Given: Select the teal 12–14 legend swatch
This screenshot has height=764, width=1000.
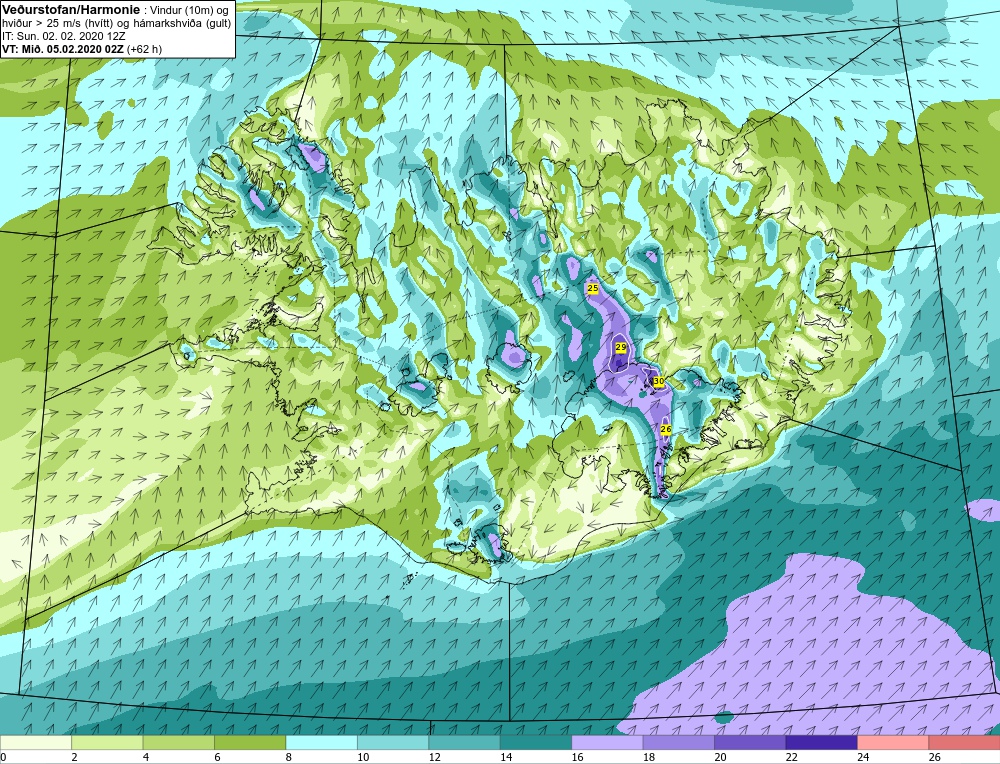Looking at the screenshot, I should (464, 742).
